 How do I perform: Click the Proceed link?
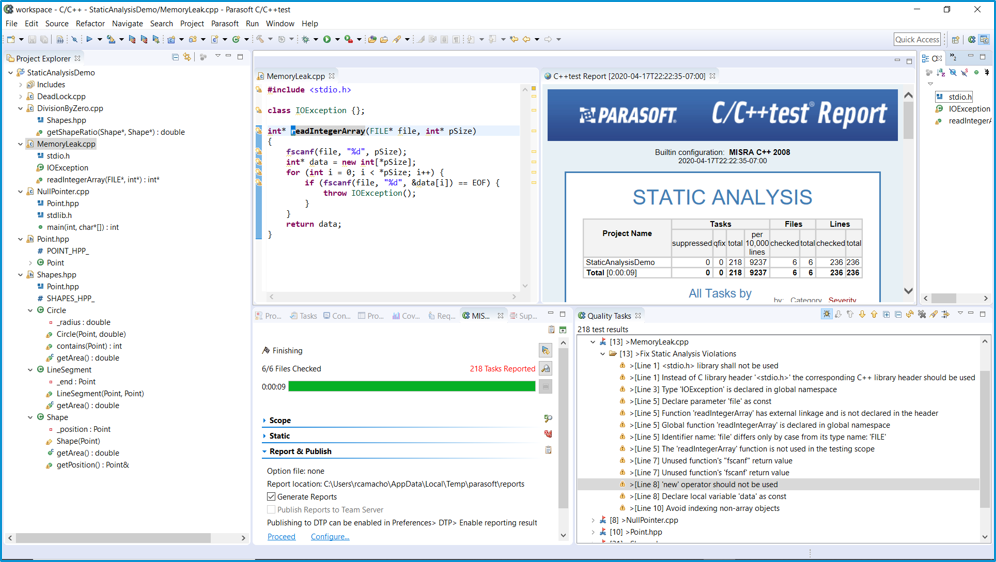(281, 537)
